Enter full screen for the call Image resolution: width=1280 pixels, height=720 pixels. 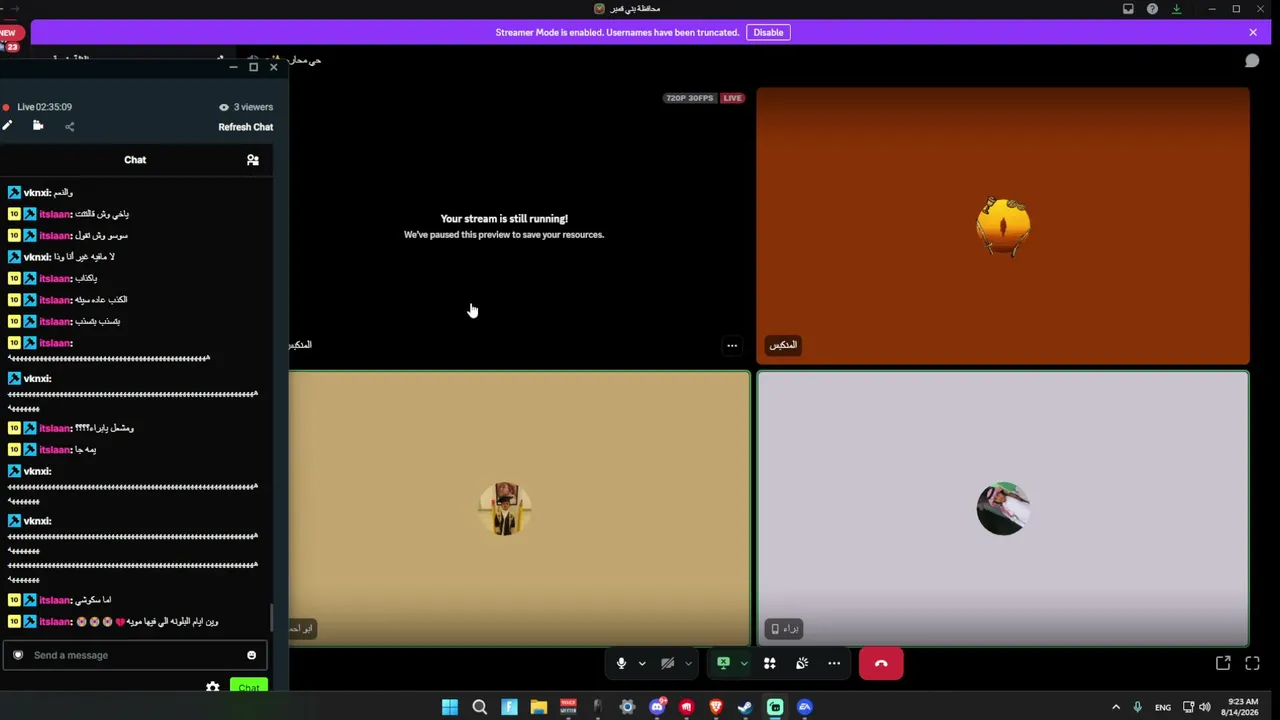1252,663
